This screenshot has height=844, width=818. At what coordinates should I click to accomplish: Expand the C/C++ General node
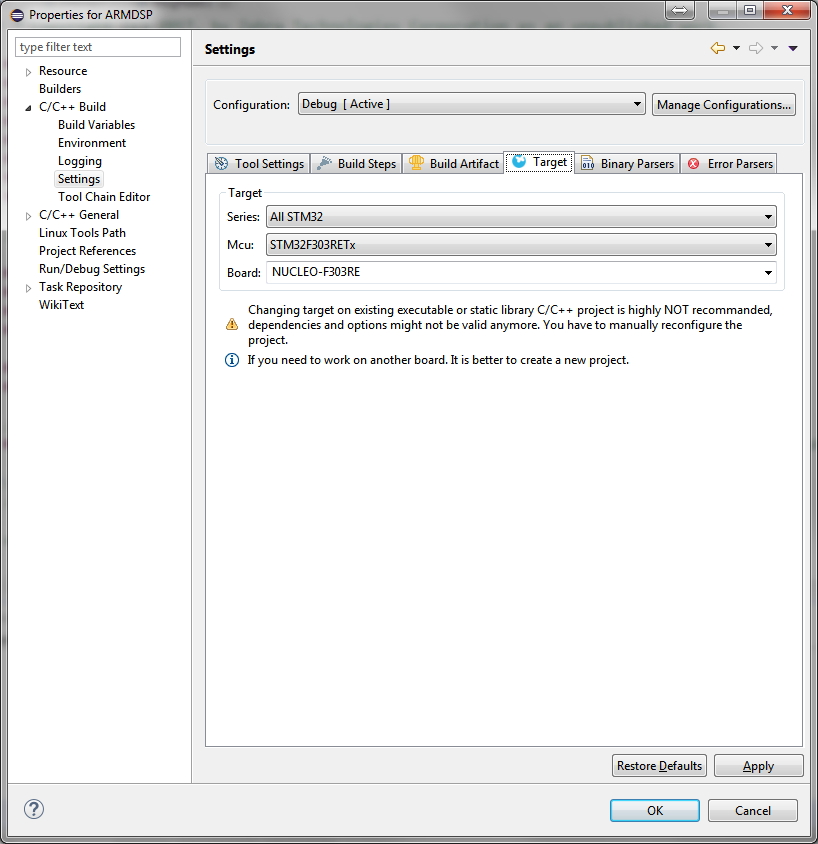28,216
